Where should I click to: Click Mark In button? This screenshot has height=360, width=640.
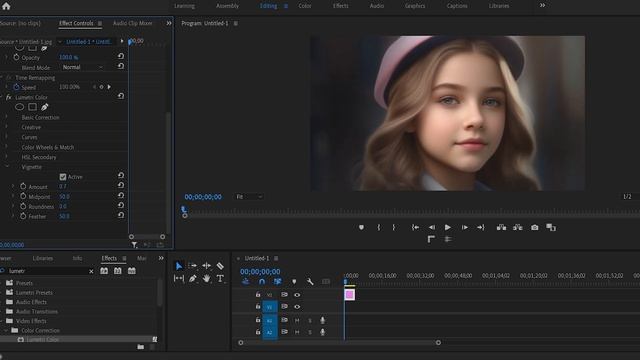(379, 227)
